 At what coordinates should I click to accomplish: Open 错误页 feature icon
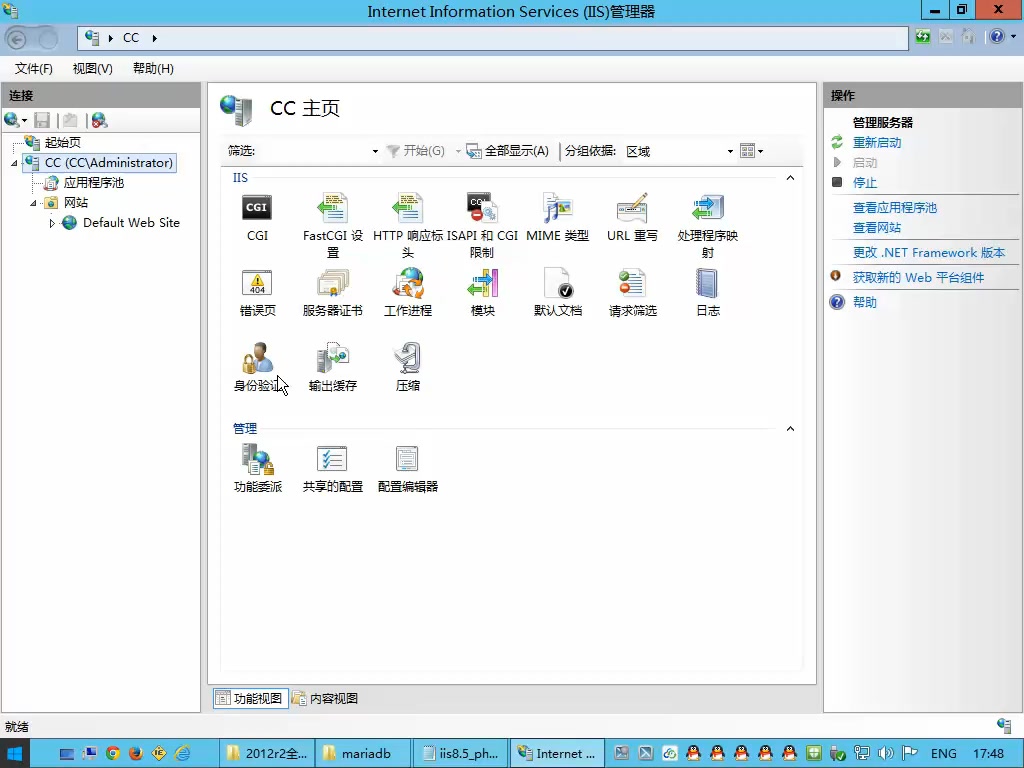[x=257, y=293]
